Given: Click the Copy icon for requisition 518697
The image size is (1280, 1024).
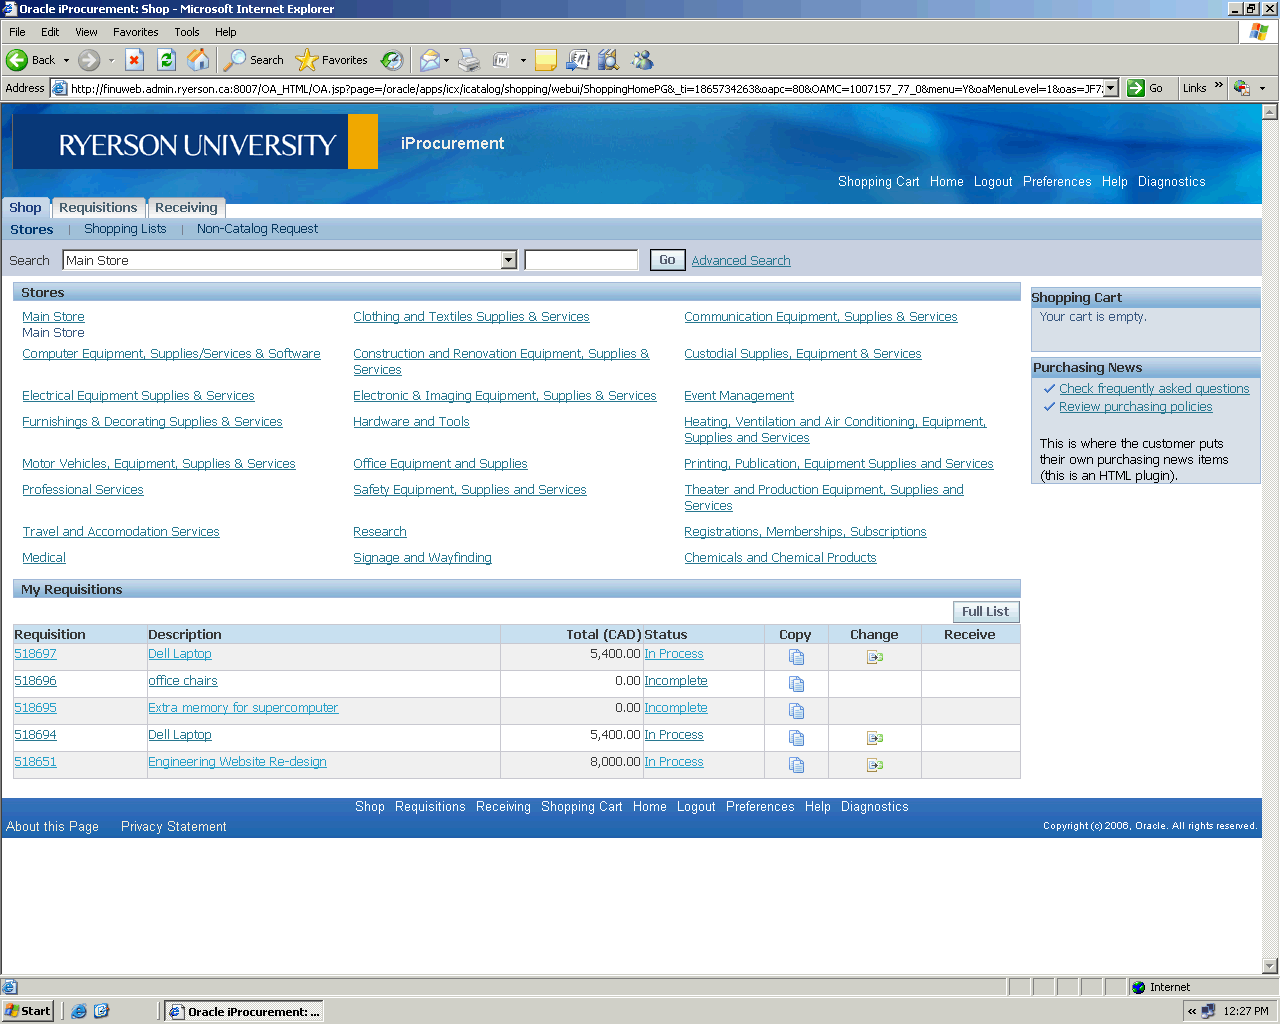Looking at the screenshot, I should click(x=796, y=657).
